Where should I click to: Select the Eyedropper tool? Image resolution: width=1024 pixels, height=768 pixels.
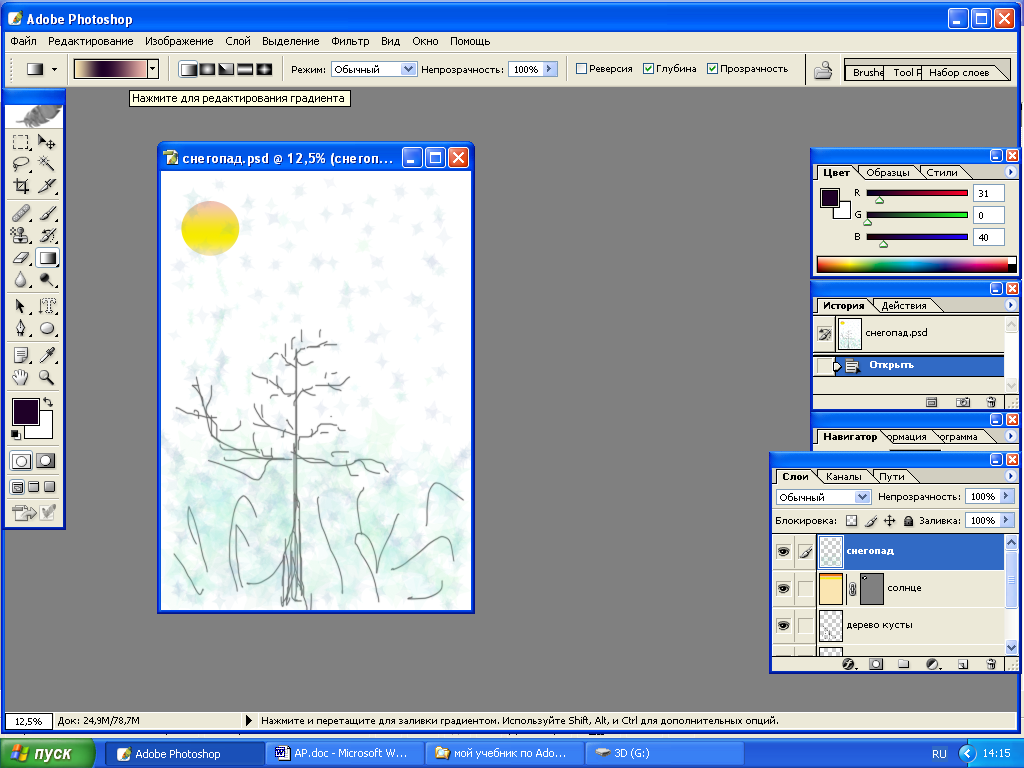click(46, 355)
